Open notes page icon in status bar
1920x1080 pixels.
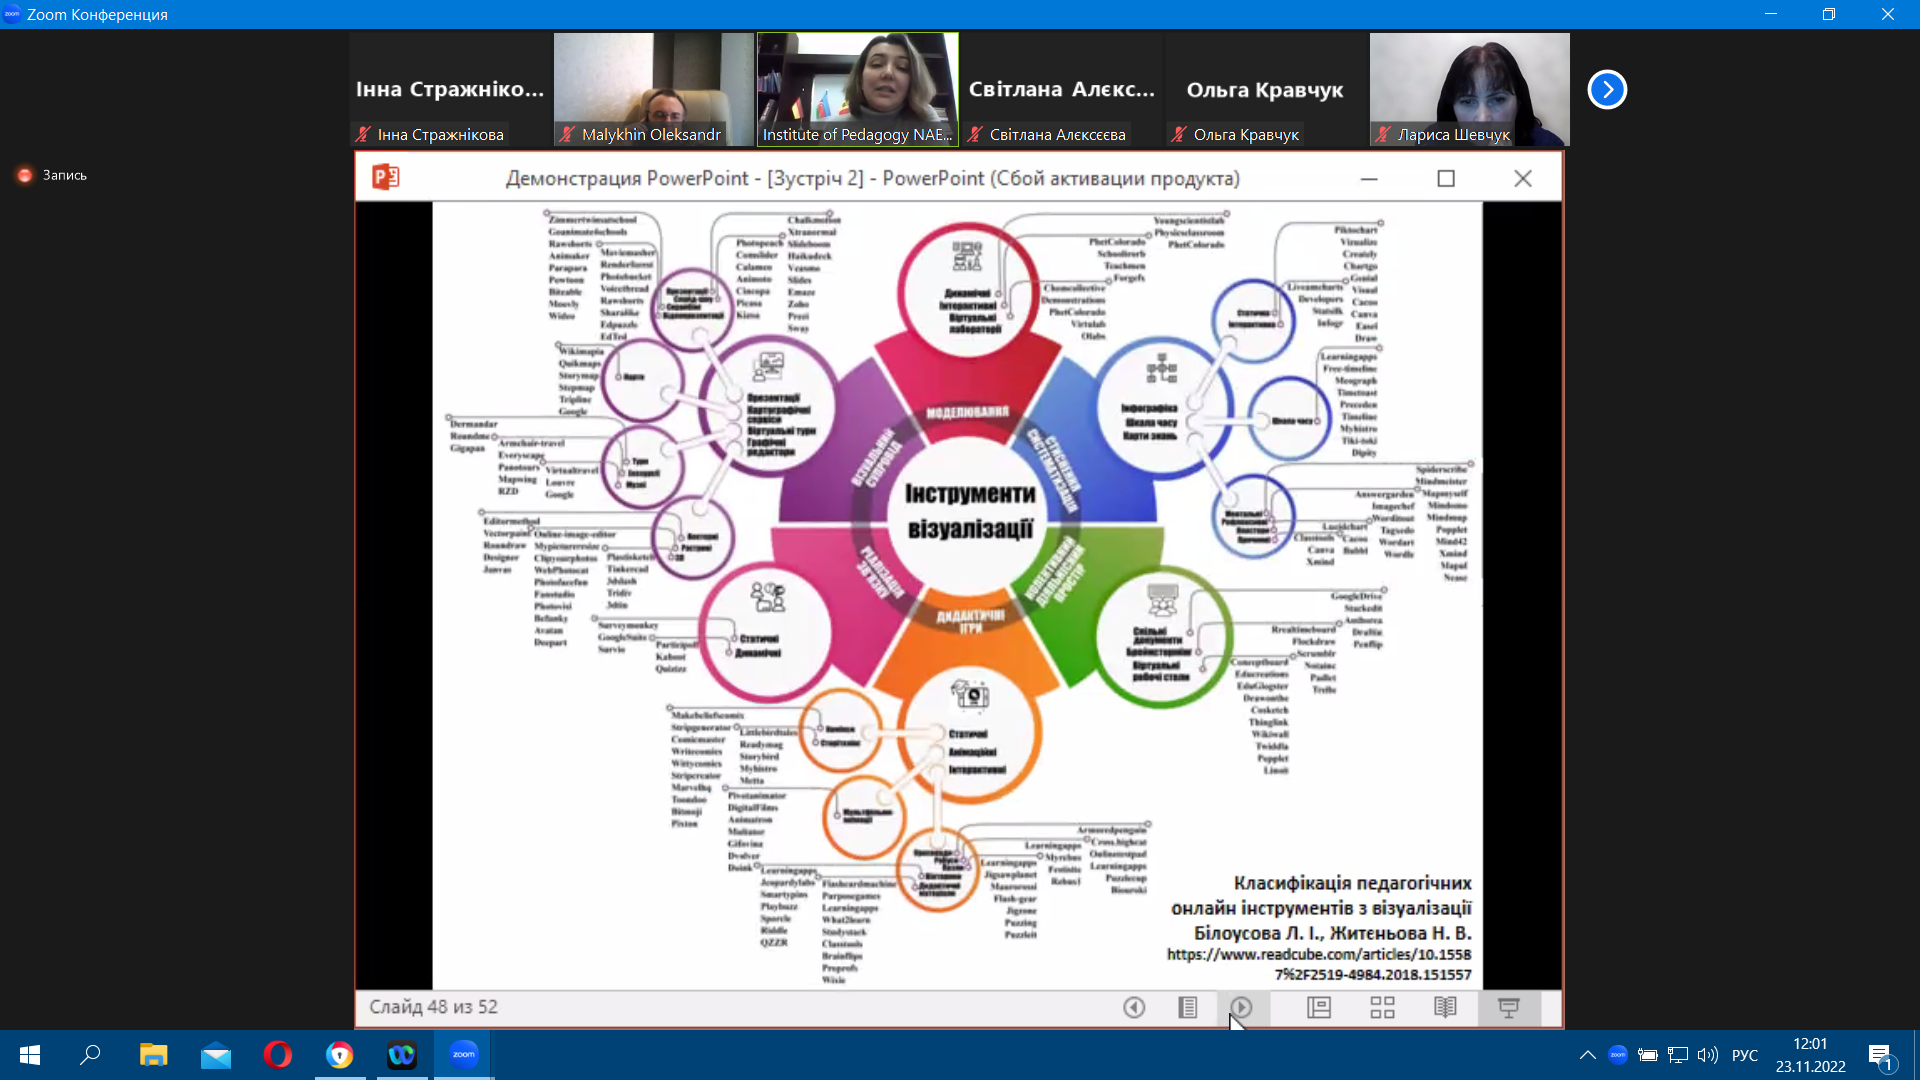(x=1188, y=1007)
